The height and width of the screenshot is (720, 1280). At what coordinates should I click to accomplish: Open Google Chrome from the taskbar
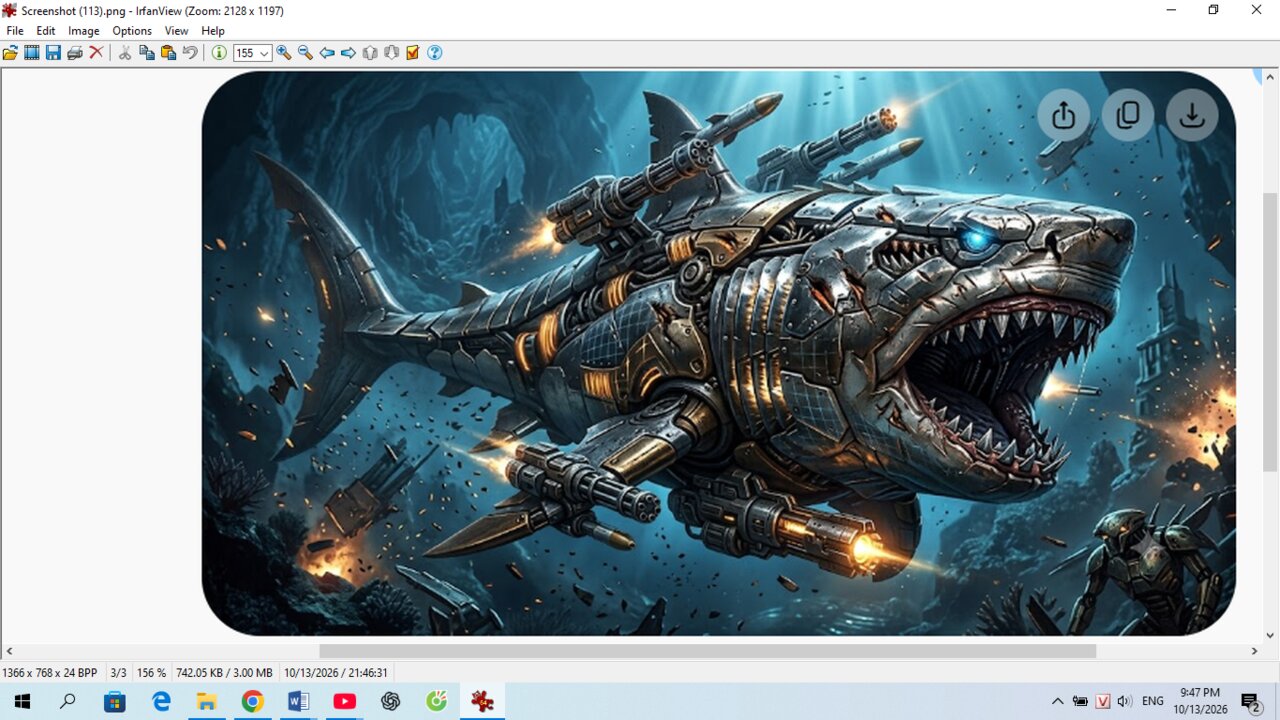252,702
